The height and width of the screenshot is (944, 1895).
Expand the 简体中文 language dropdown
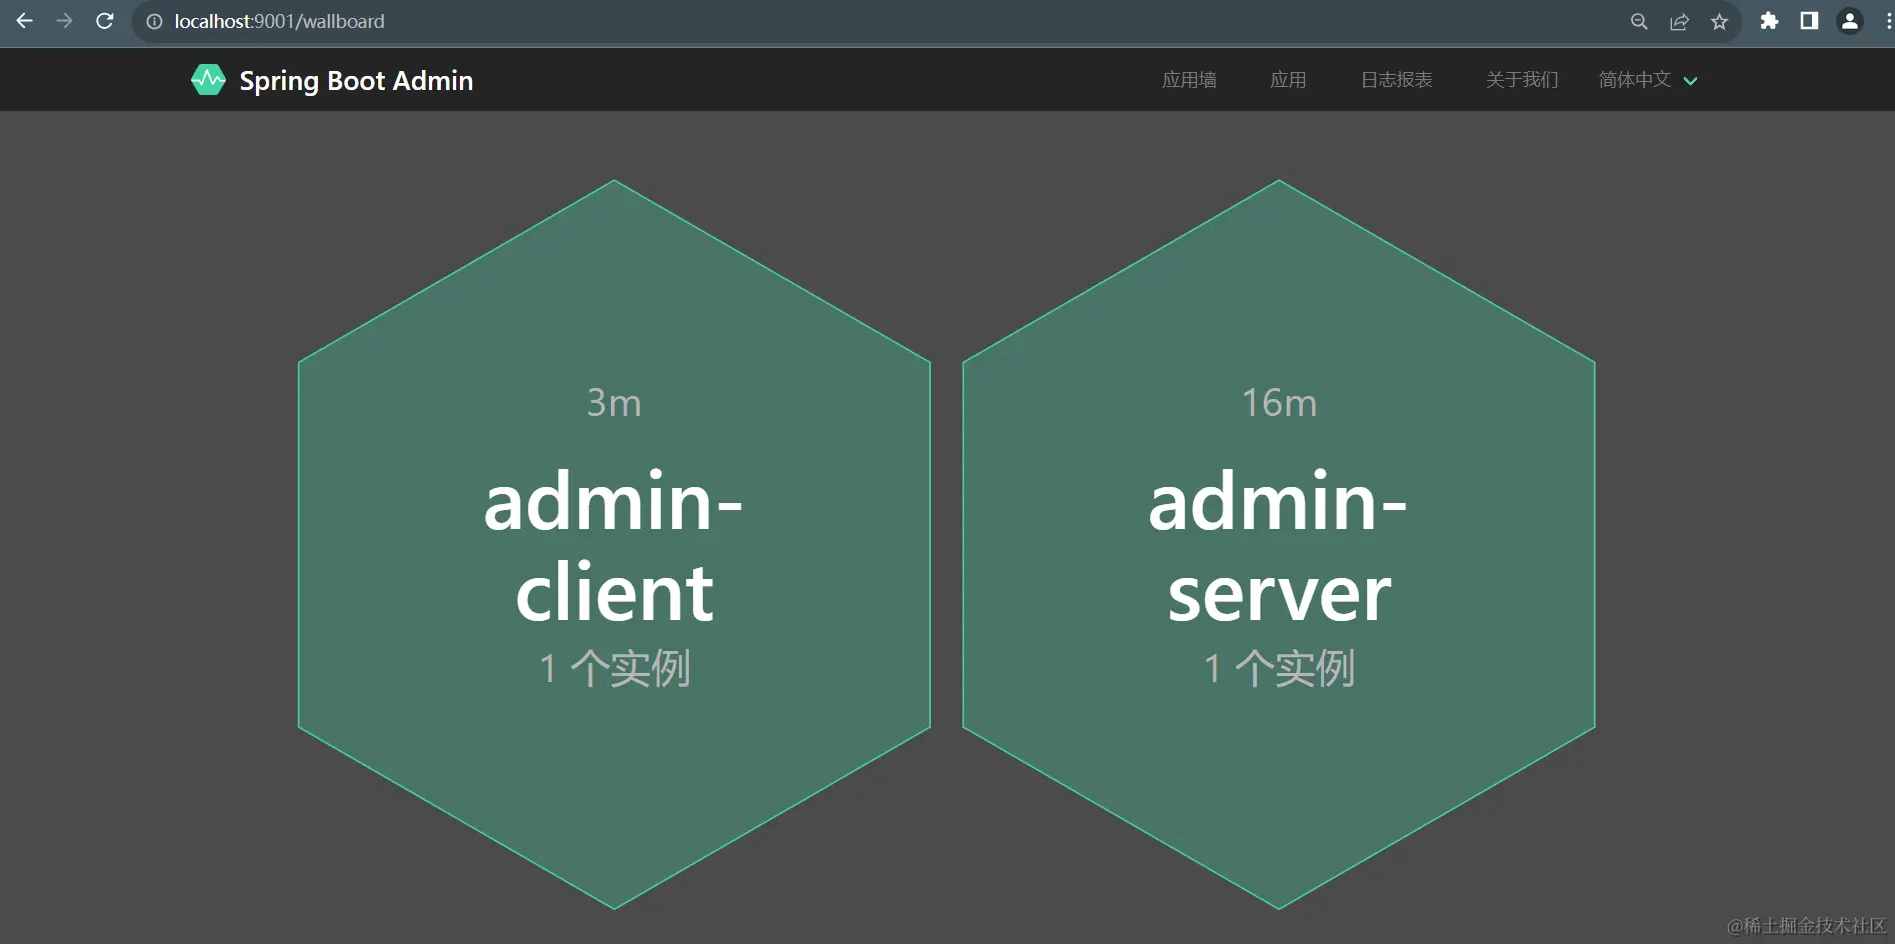[x=1647, y=80]
